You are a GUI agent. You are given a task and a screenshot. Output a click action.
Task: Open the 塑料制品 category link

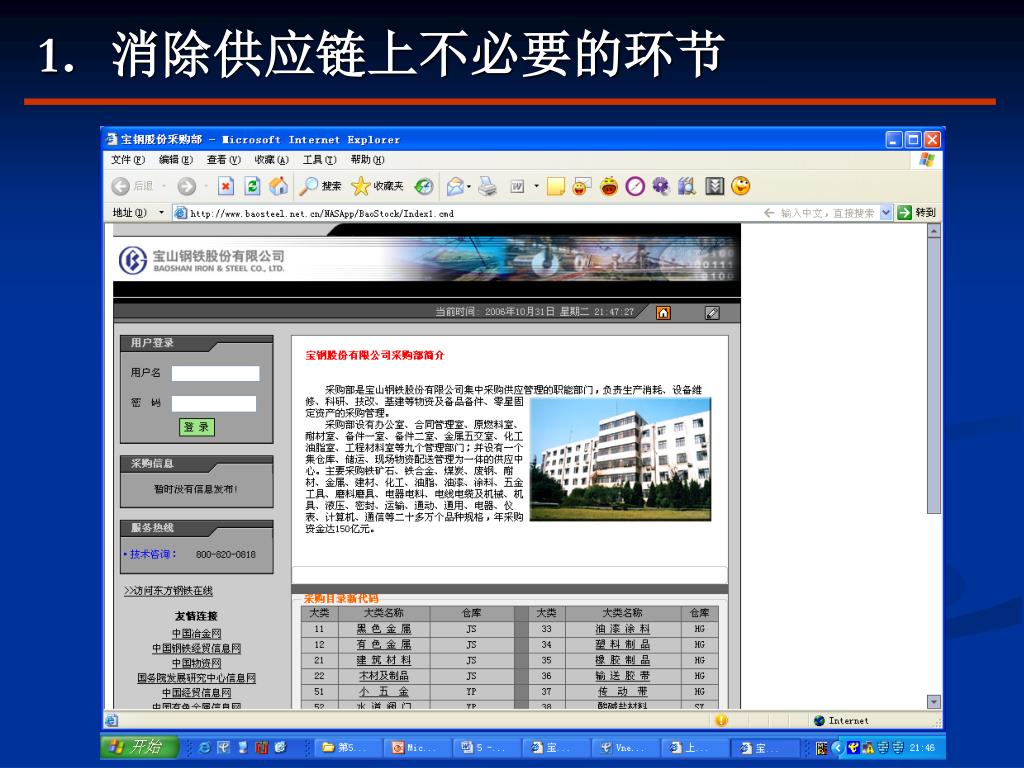tap(622, 645)
